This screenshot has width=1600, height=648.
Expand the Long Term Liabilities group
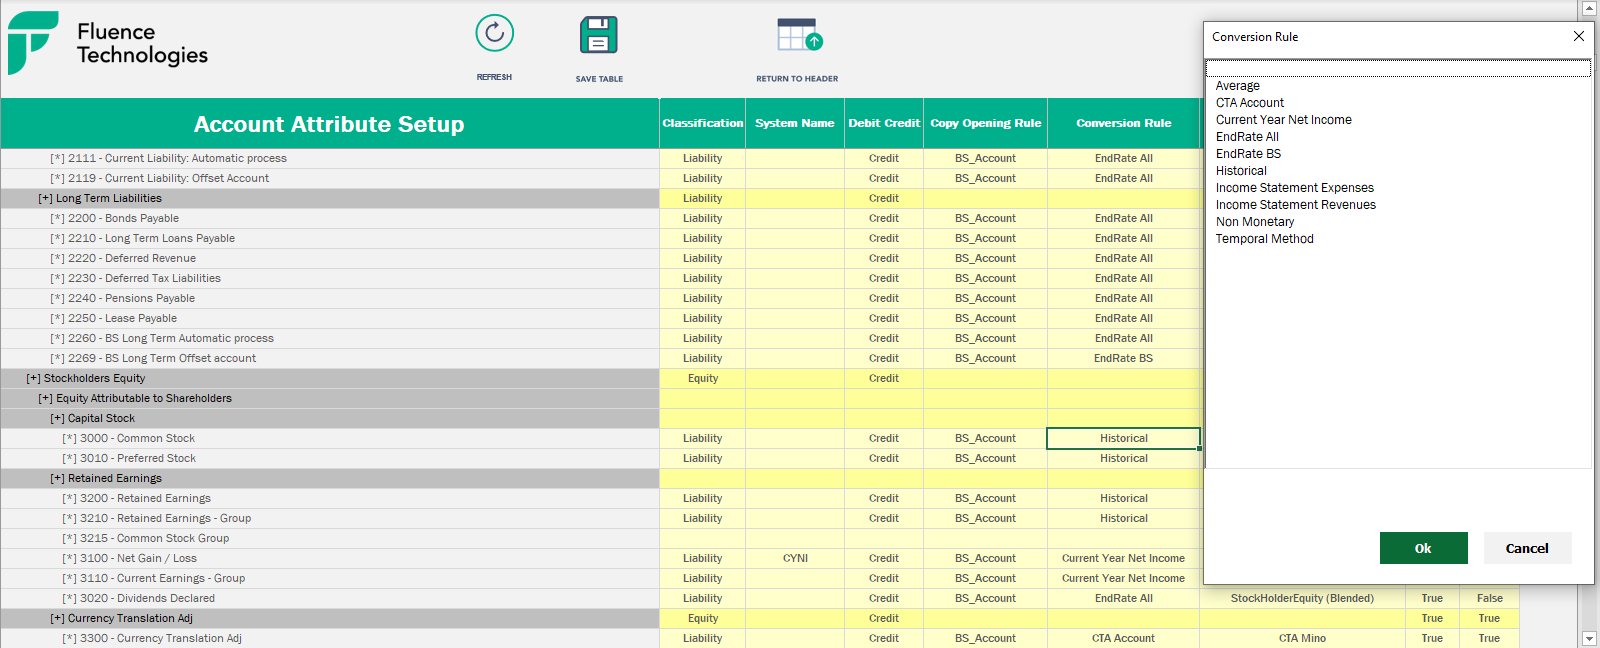point(45,198)
